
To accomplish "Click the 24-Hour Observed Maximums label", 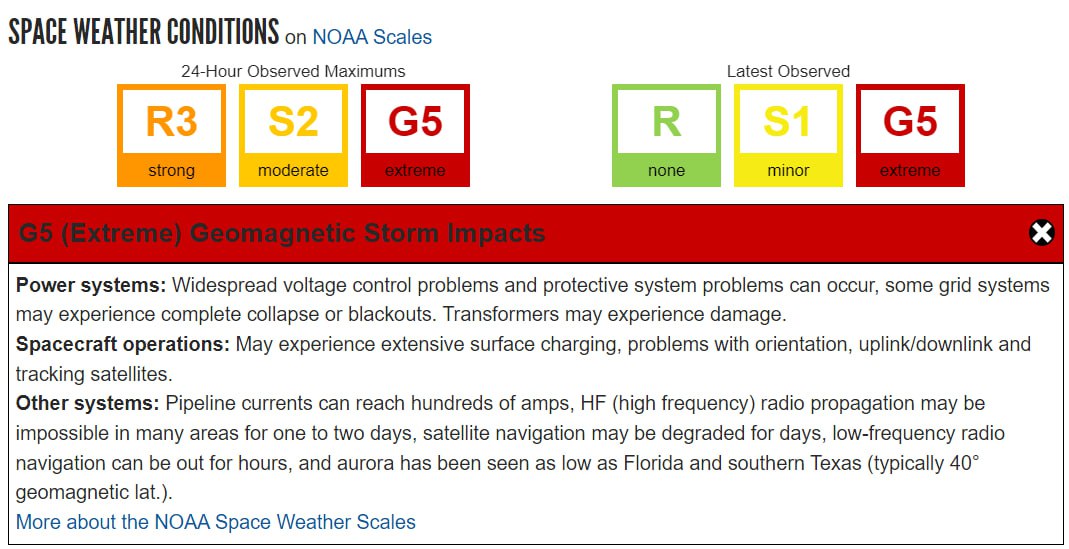I will point(293,71).
